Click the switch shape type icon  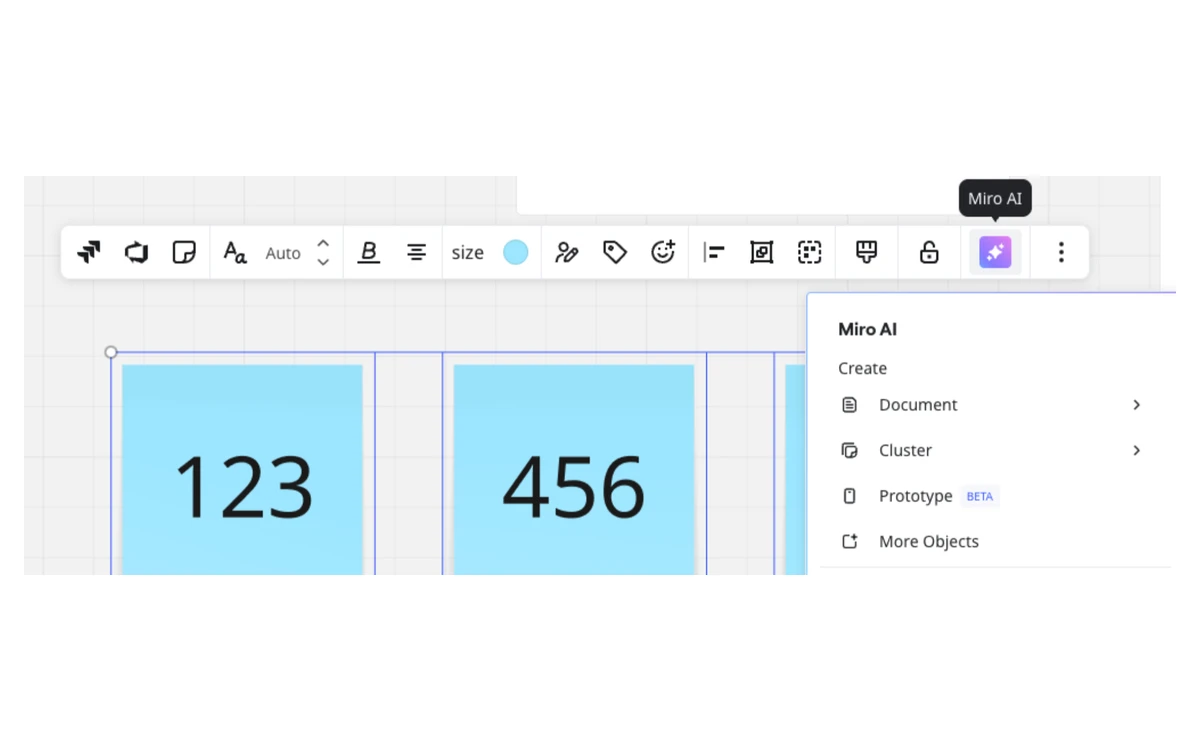tap(137, 252)
